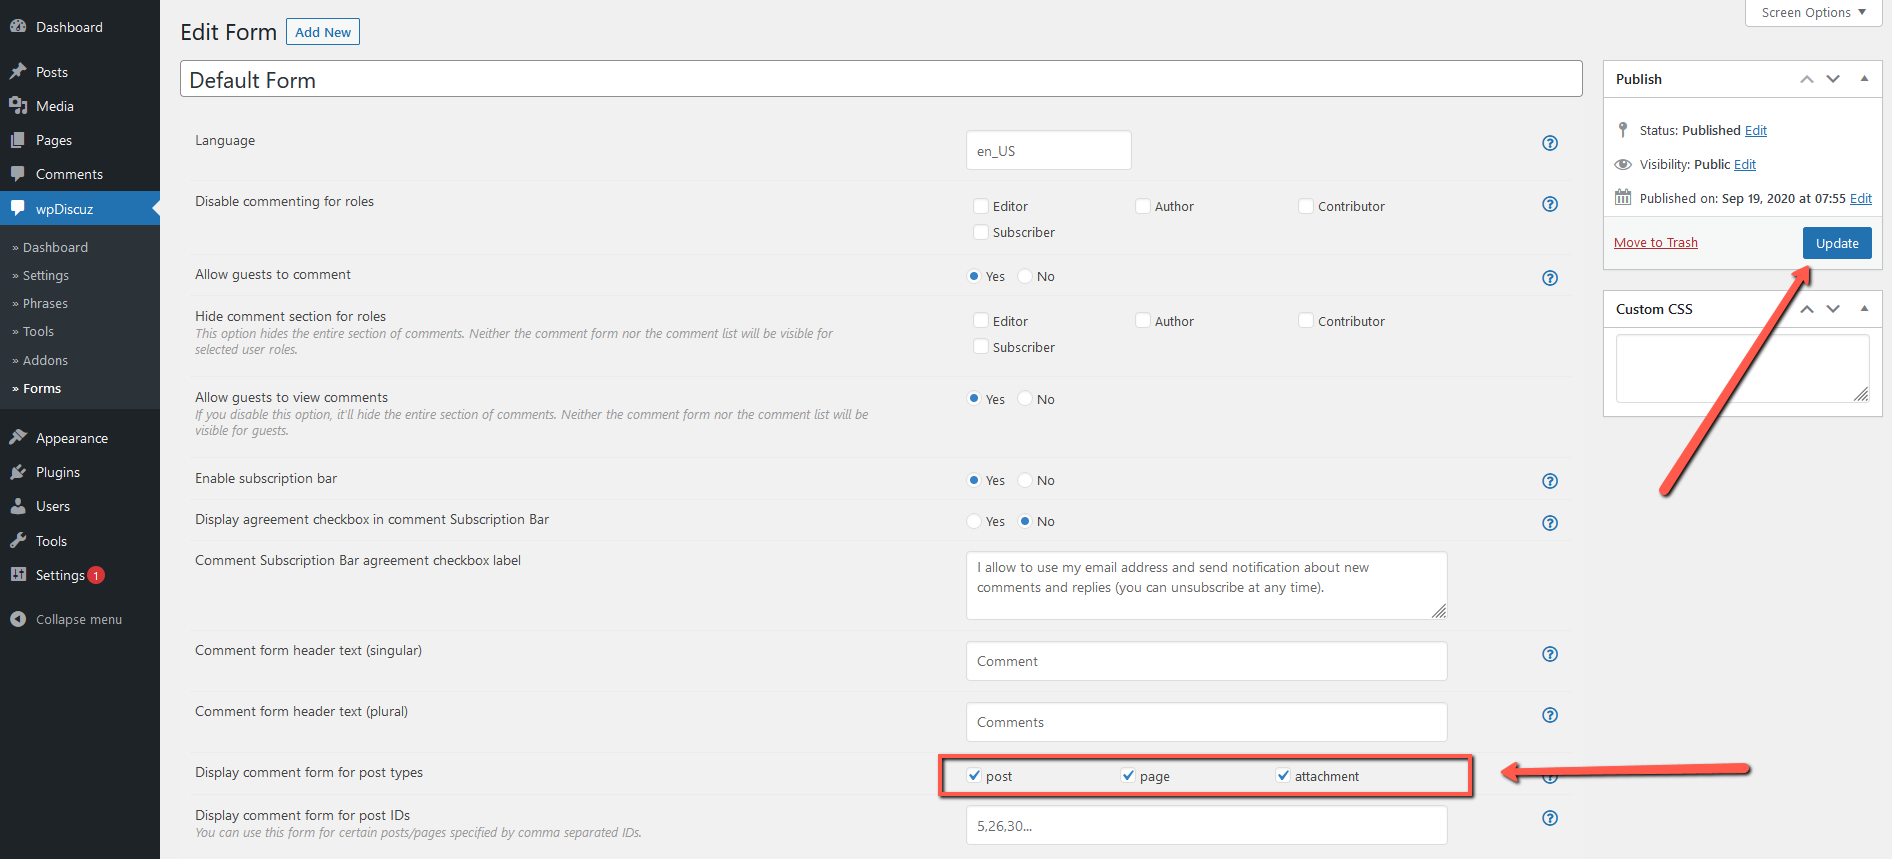Click the Custom CSS text area
The image size is (1892, 859).
(x=1741, y=368)
